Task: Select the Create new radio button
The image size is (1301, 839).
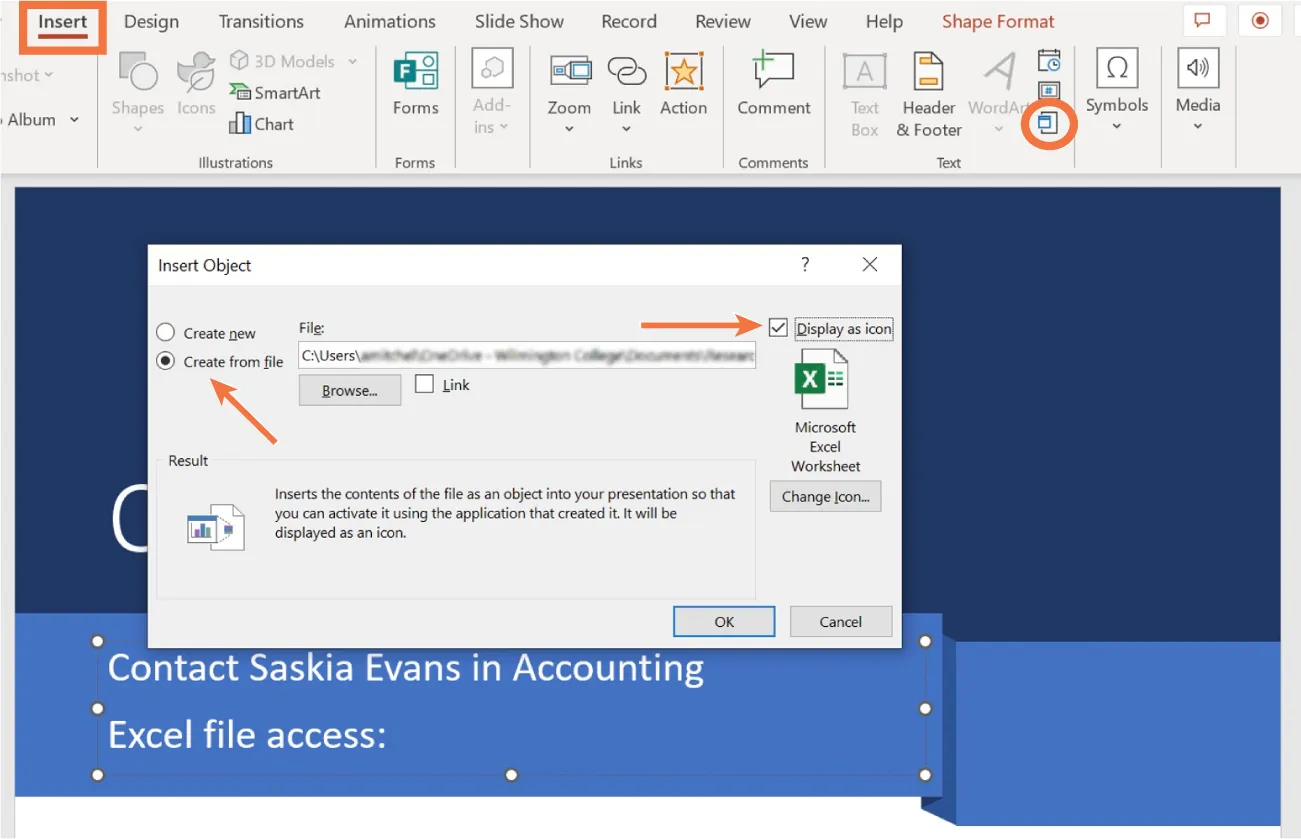Action: point(164,332)
